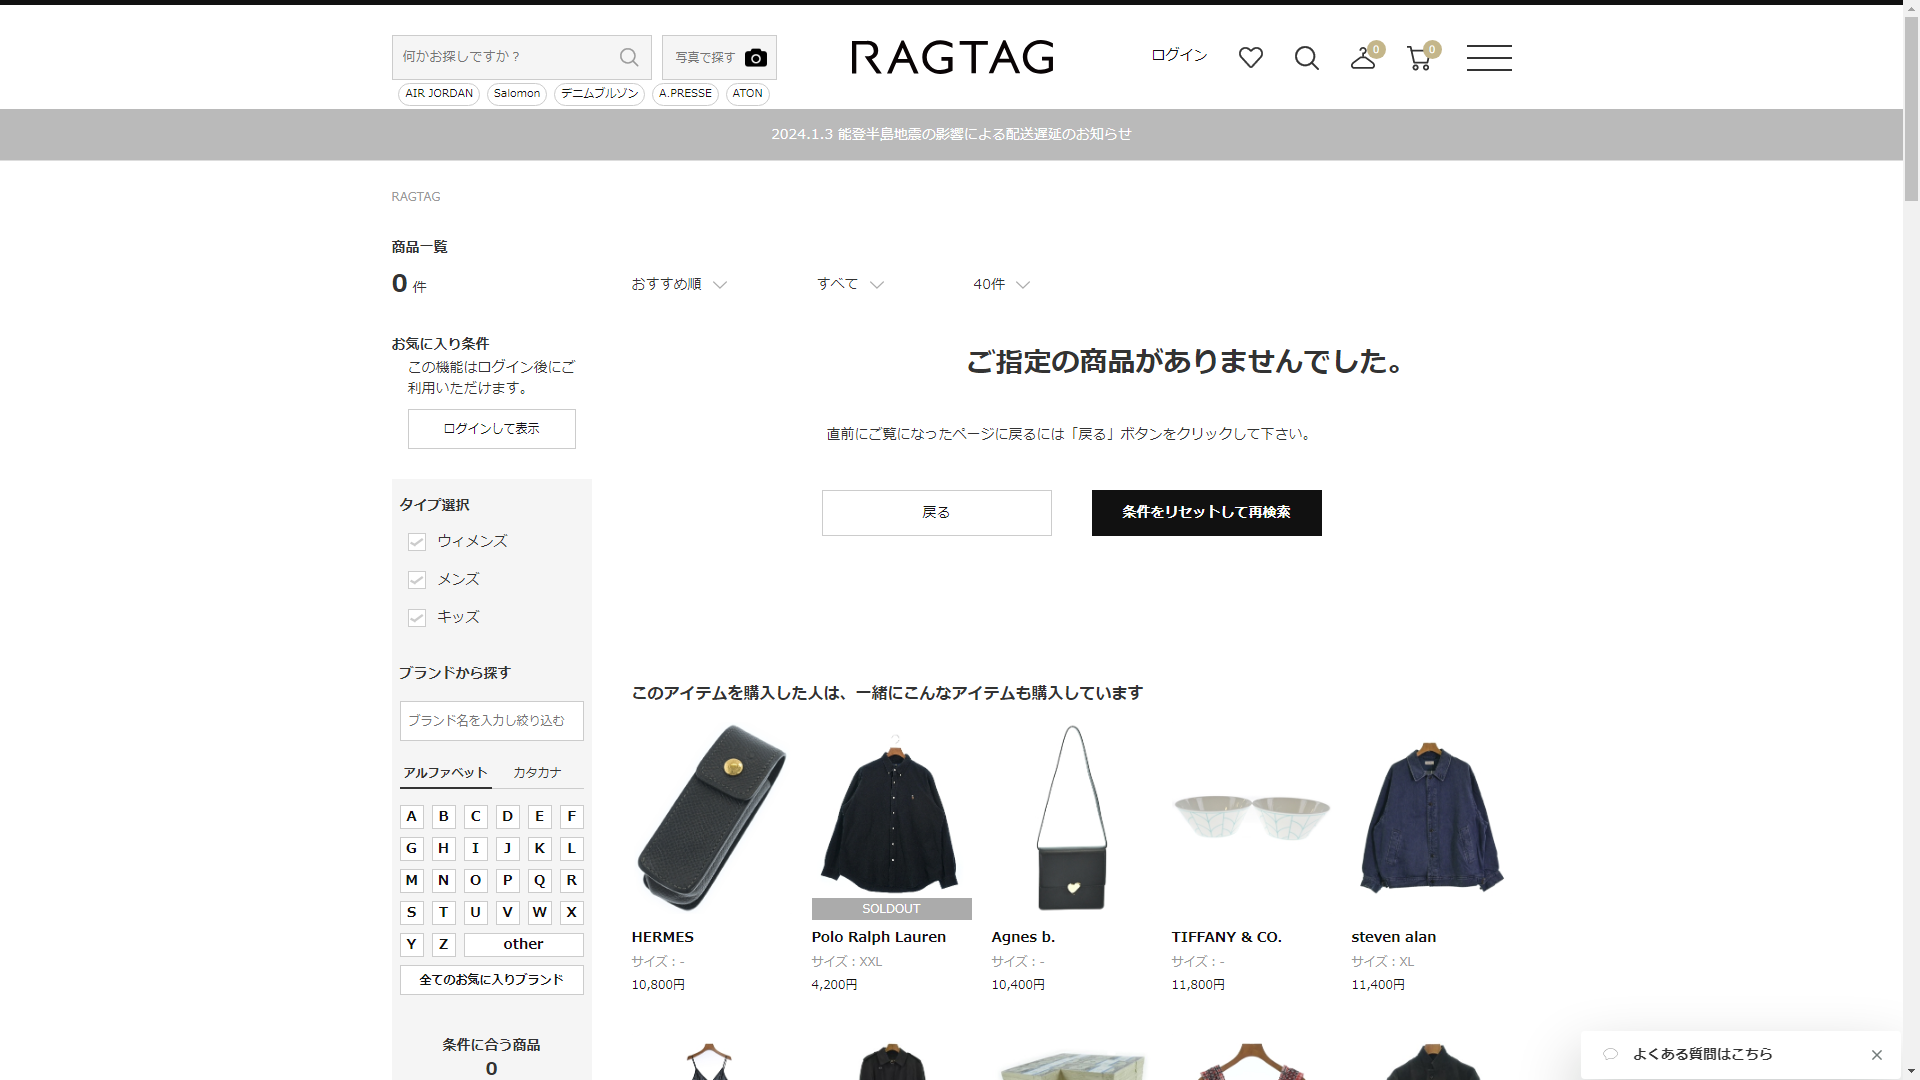The width and height of the screenshot is (1920, 1080).
Task: Click the 戻る button
Action: pos(936,513)
